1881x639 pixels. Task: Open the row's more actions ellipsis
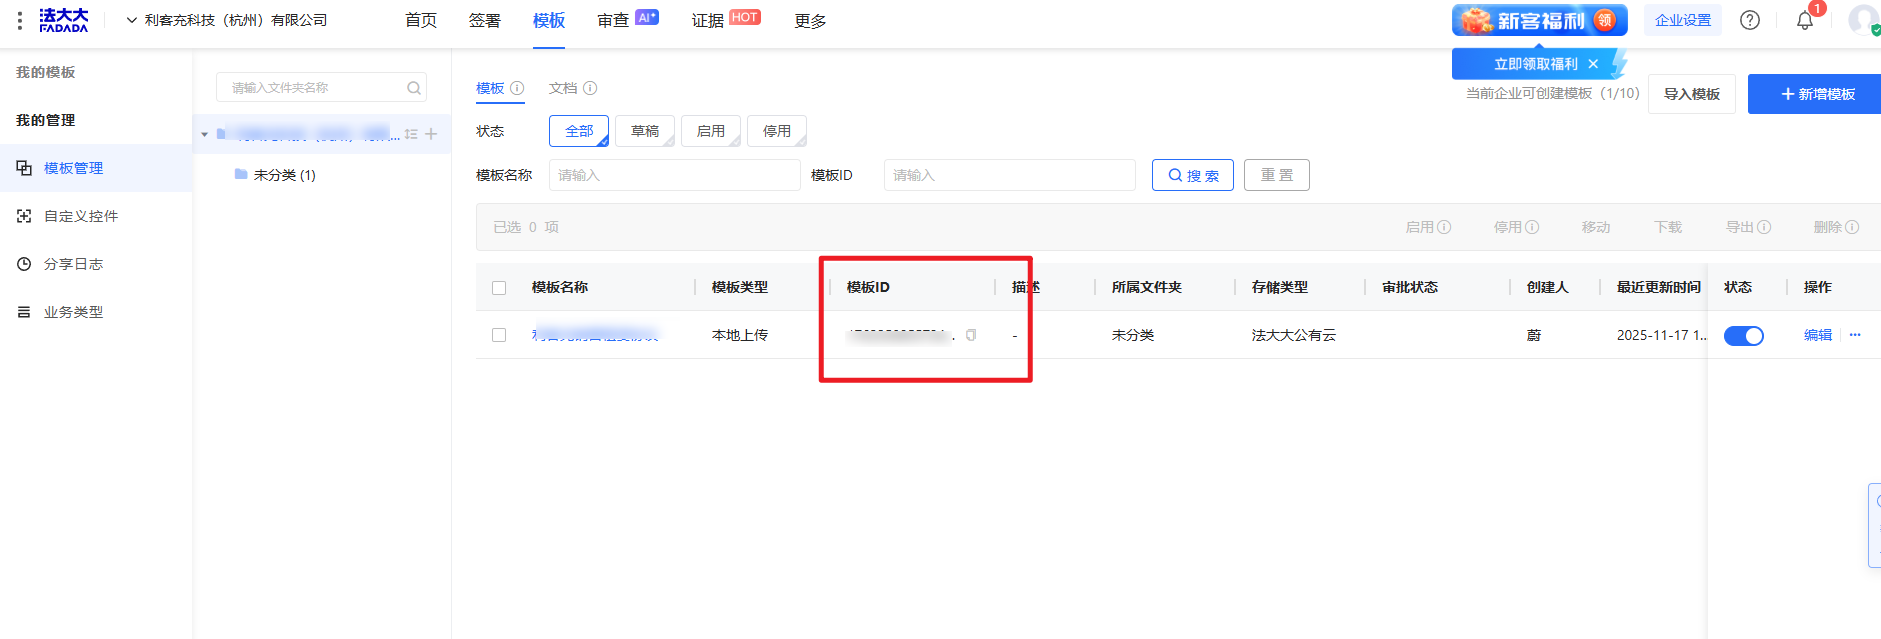click(x=1855, y=335)
